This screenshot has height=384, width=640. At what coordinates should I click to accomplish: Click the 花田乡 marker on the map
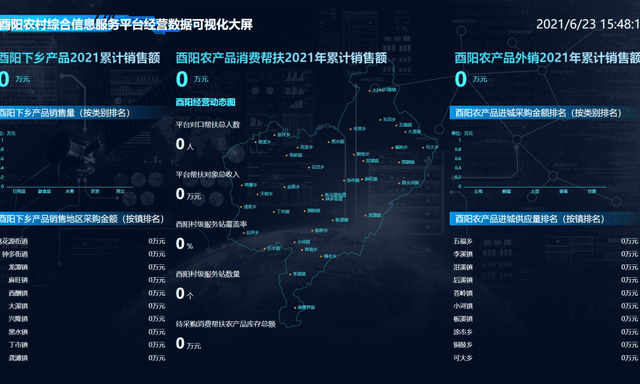click(316, 167)
